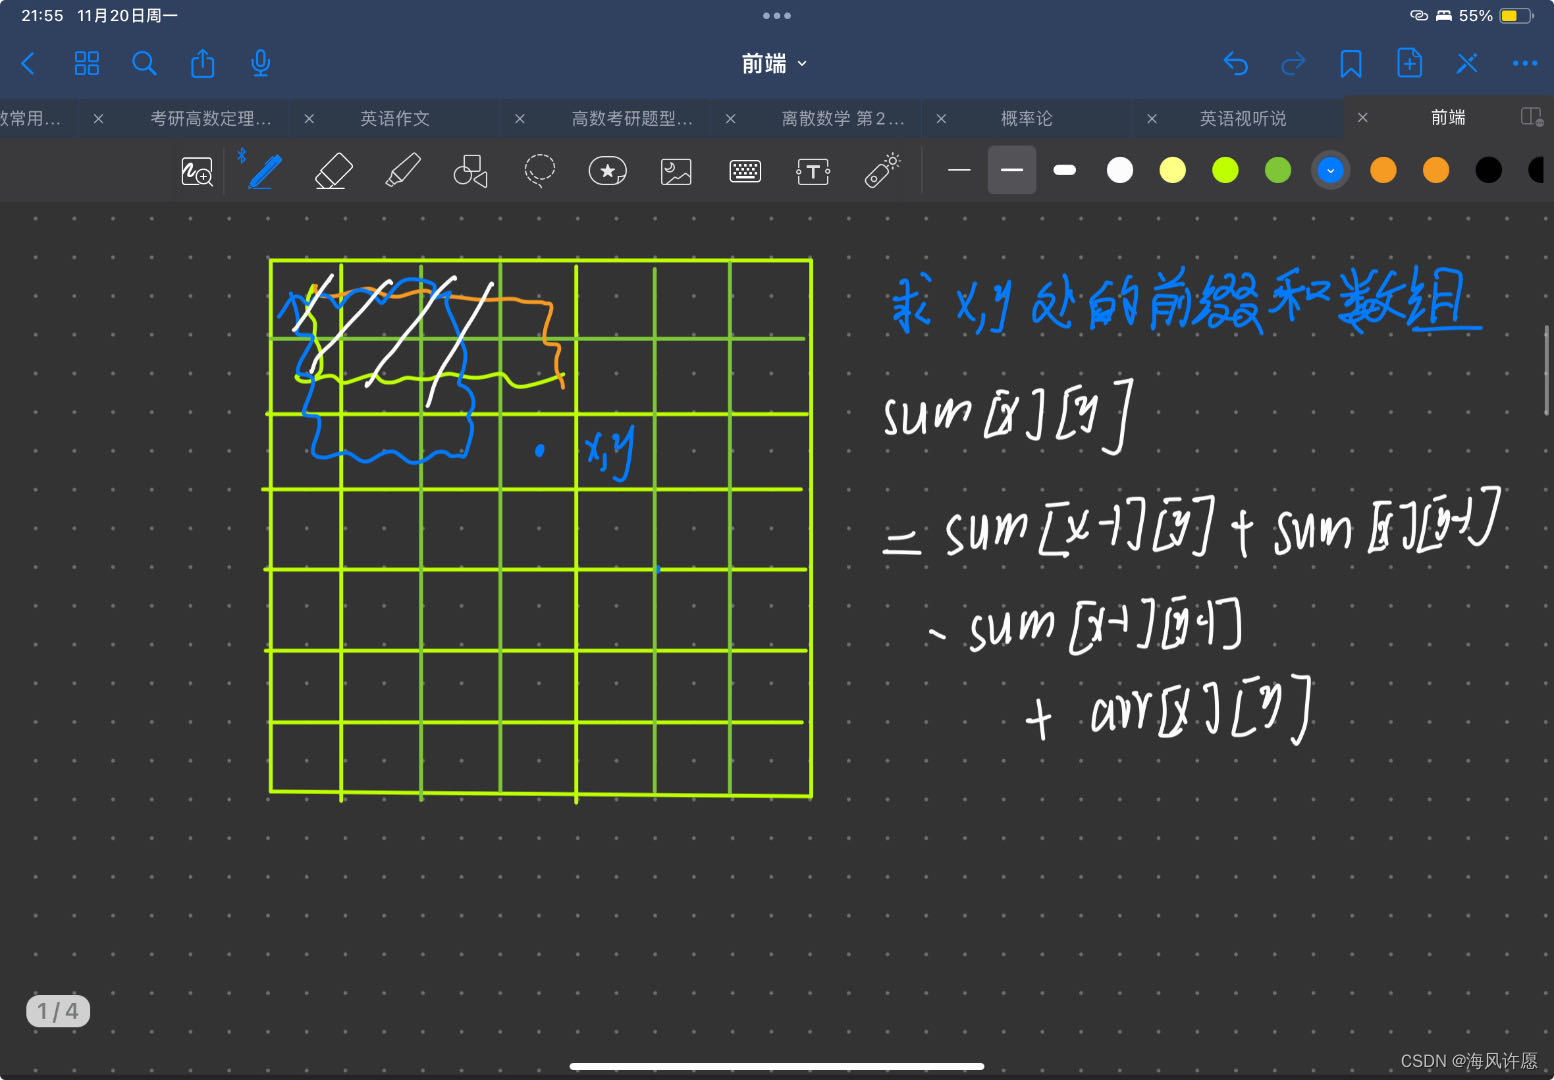Open the search magnifier

click(x=145, y=64)
